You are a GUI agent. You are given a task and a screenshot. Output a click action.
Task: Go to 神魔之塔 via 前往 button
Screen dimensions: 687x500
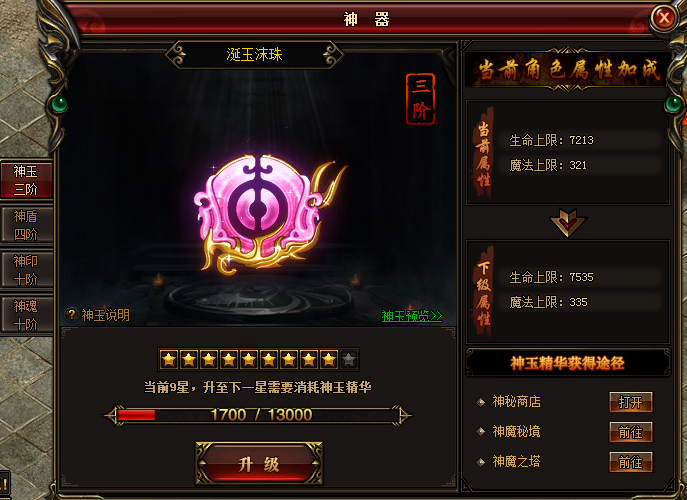(x=631, y=462)
